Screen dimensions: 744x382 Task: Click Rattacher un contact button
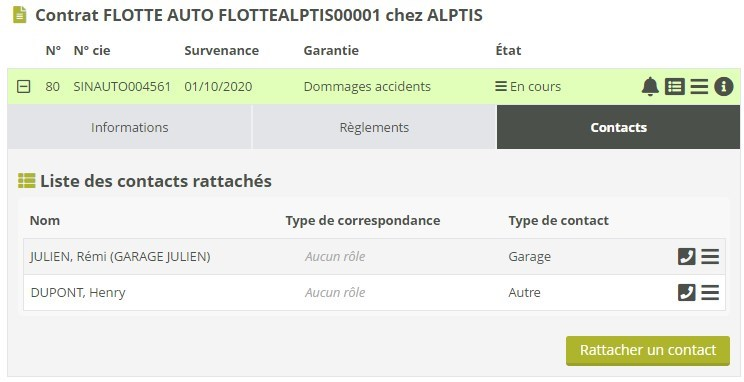(x=648, y=351)
